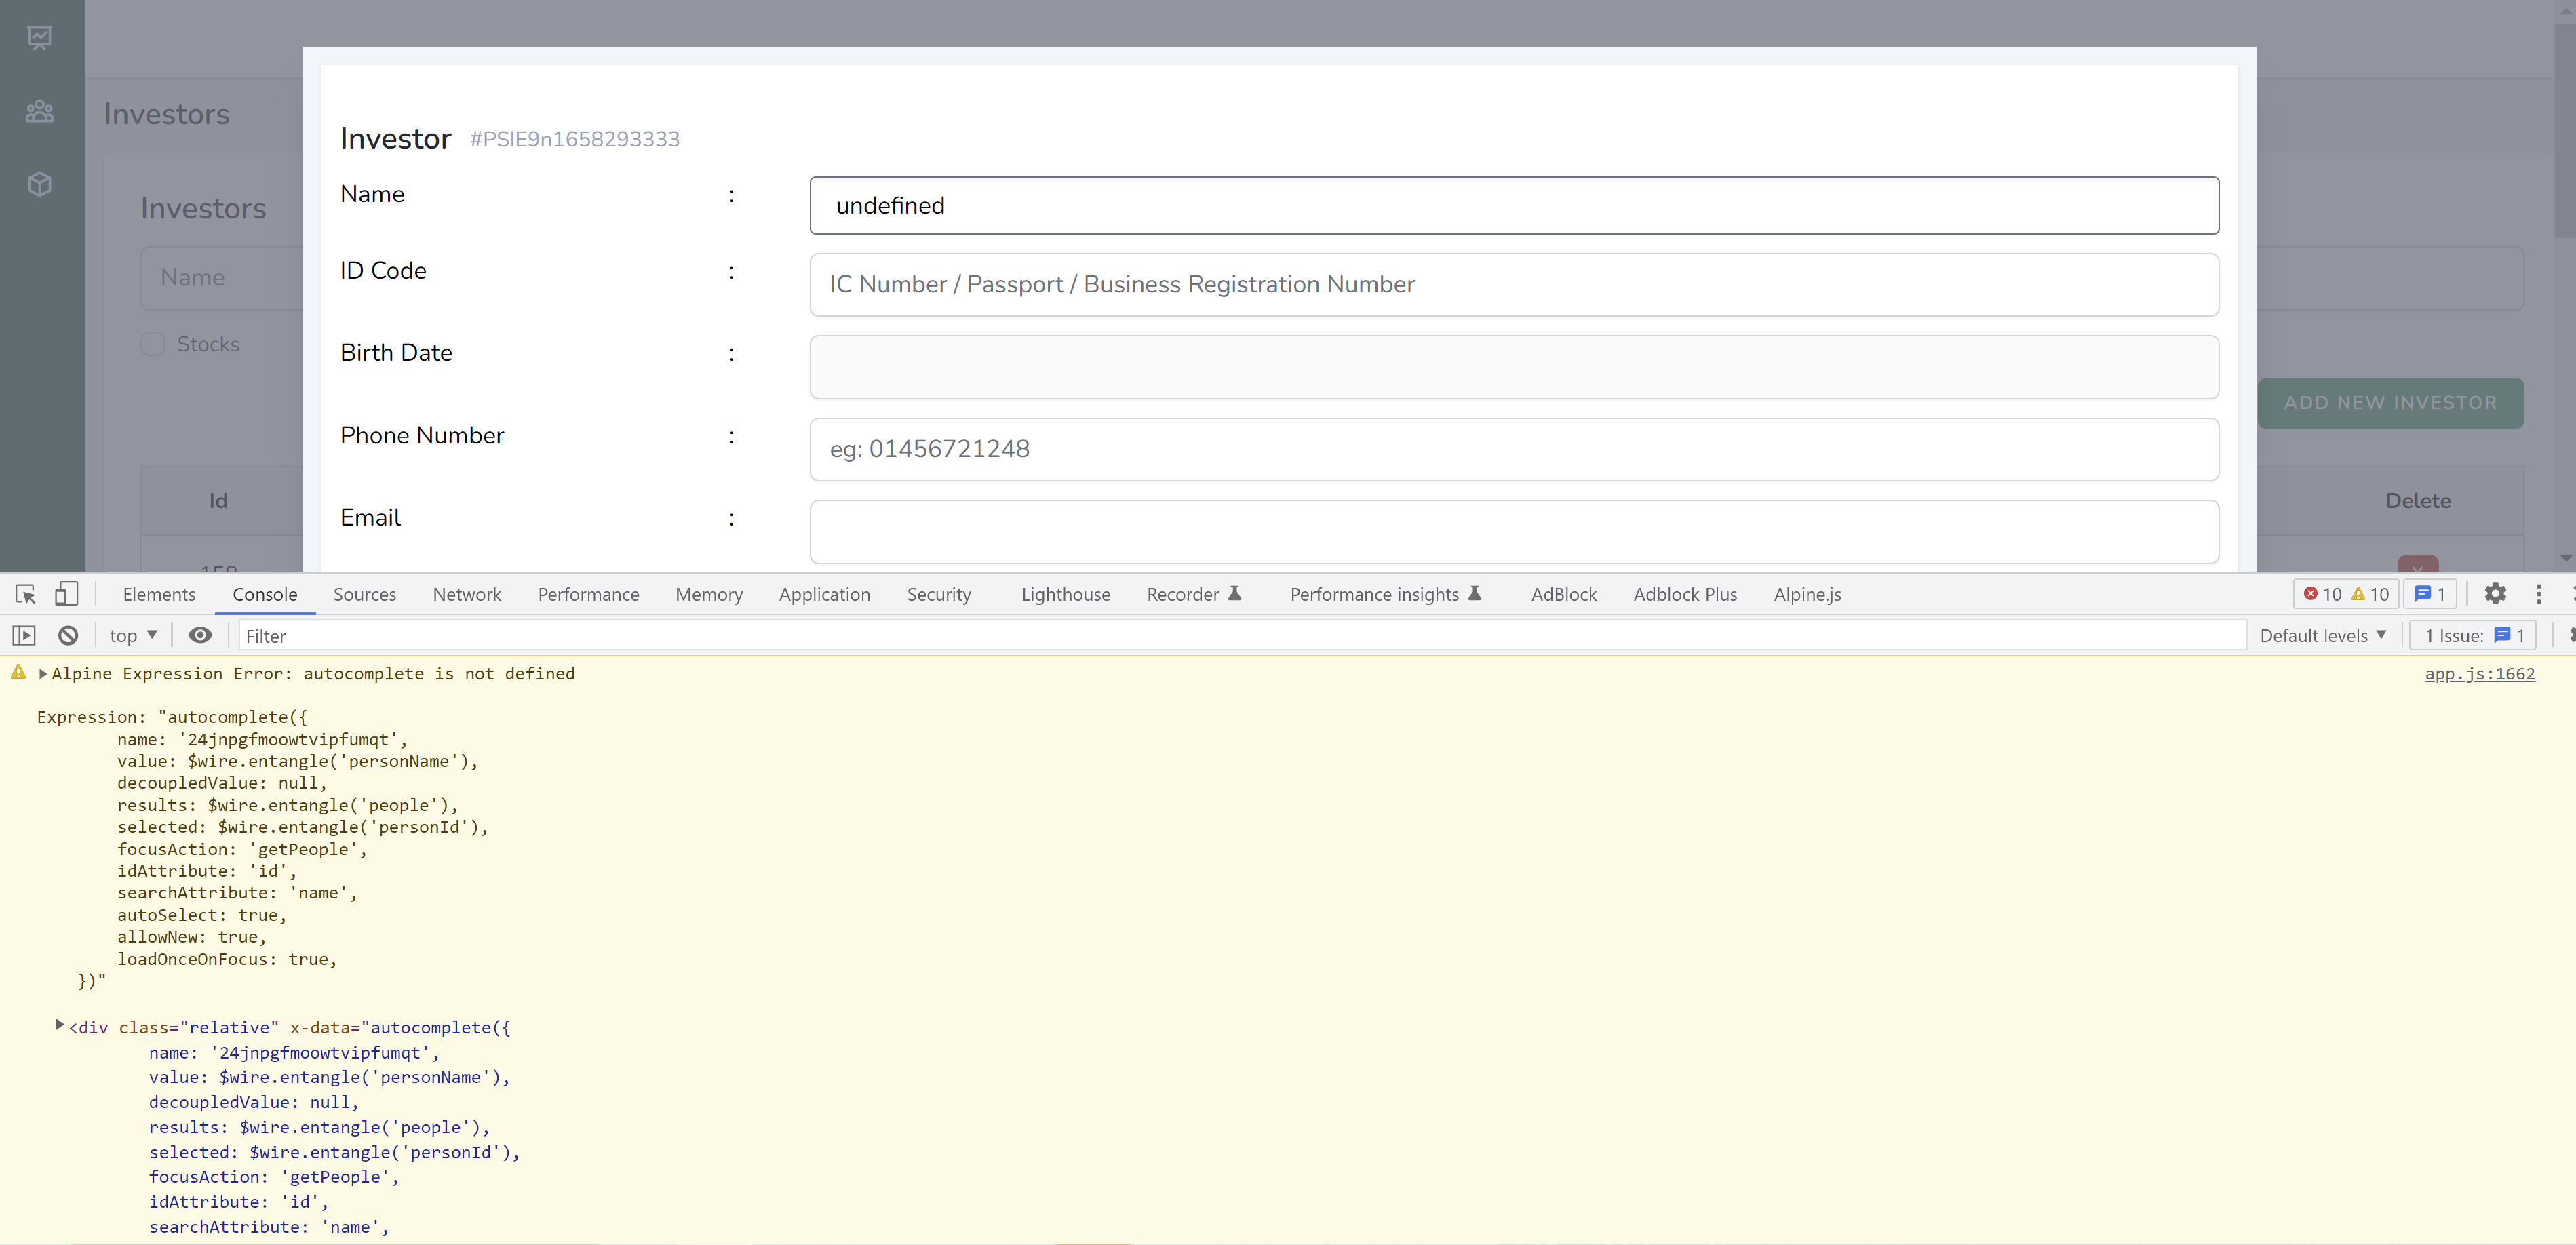
Task: Expand the Alpine Expression Error message
Action: pos(43,674)
